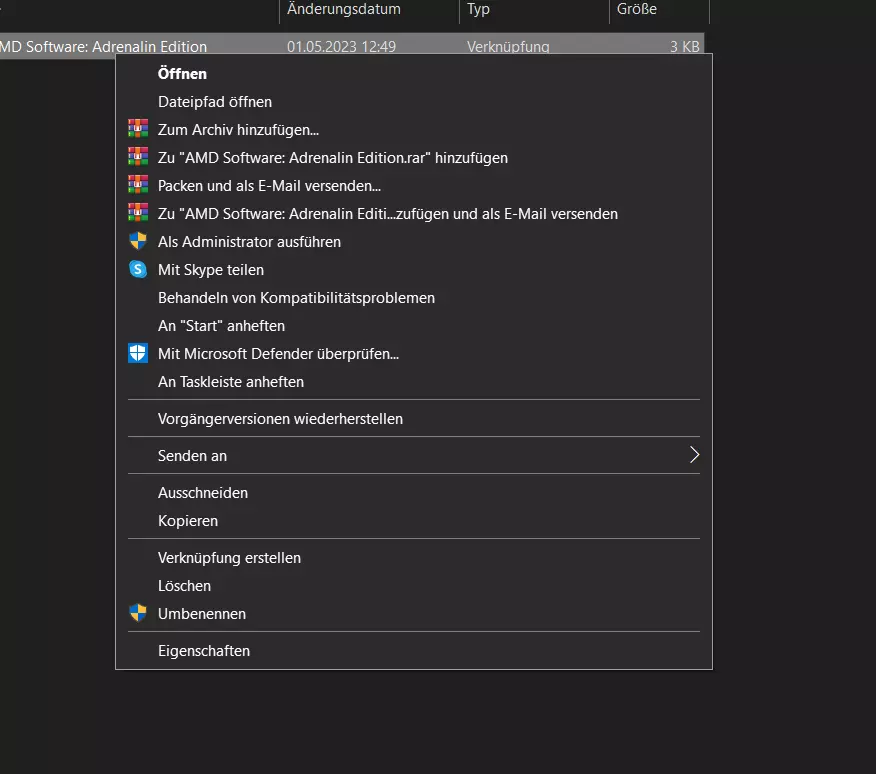Click the "Verknüpfung" type cell

(508, 46)
